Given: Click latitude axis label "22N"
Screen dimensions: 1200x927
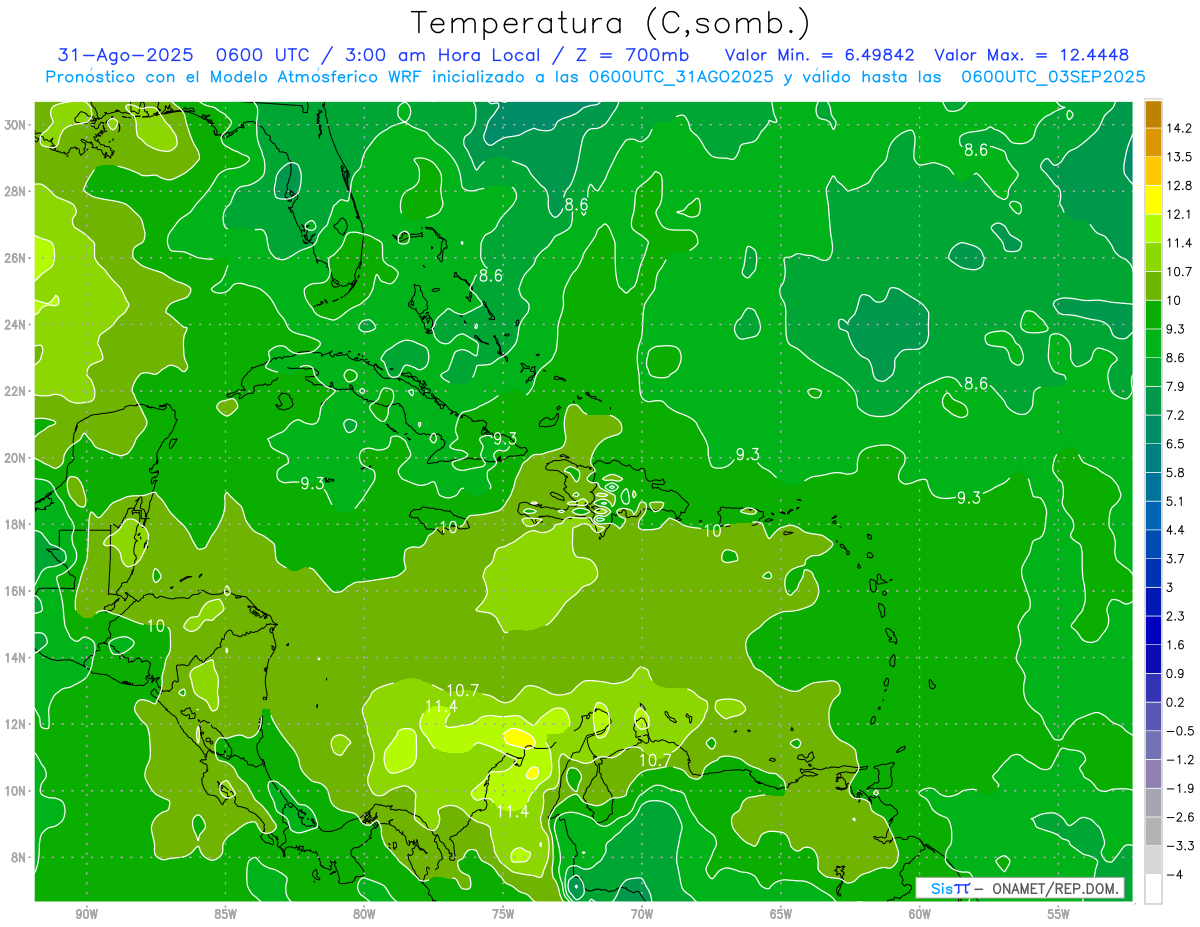Looking at the screenshot, I should coord(15,391).
